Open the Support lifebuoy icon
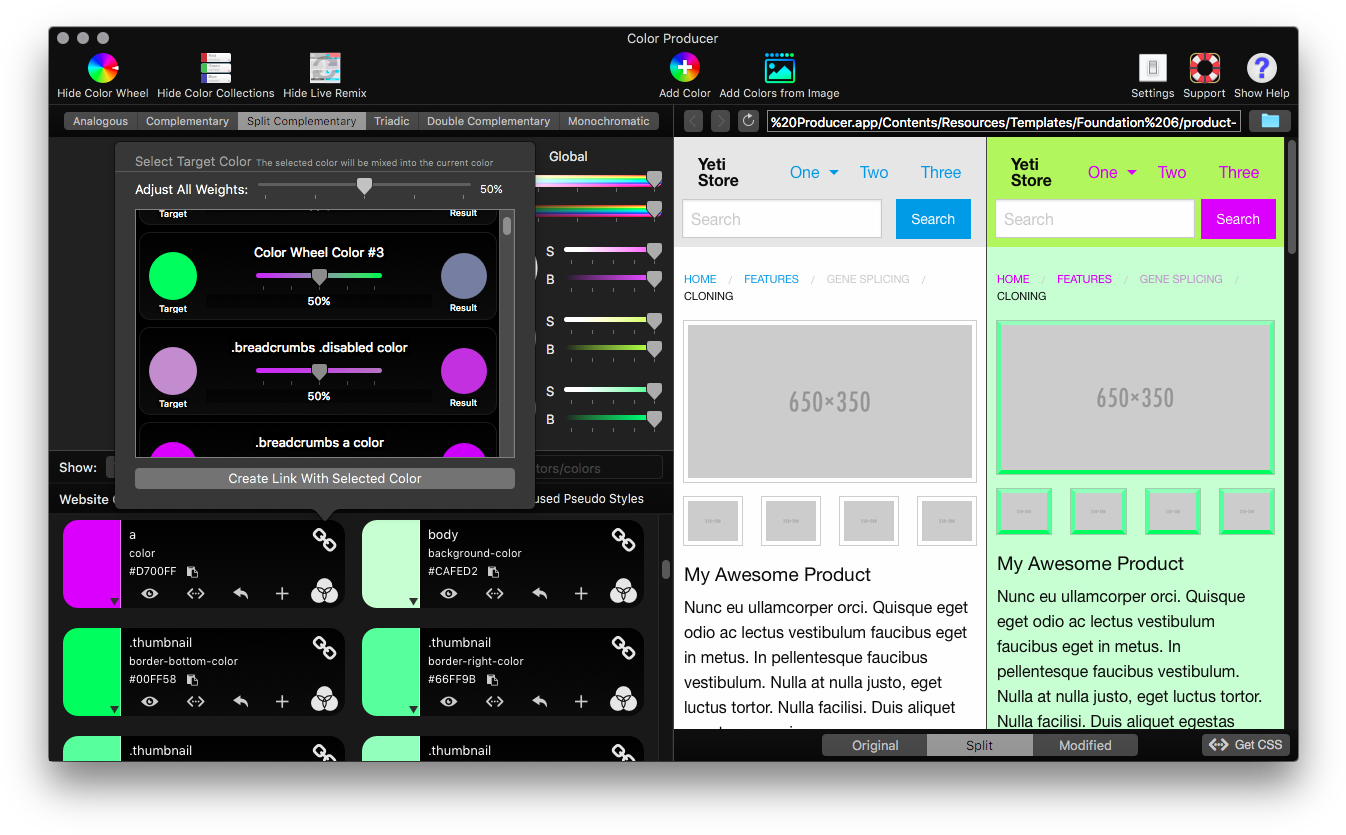The image size is (1346, 835). (x=1204, y=69)
